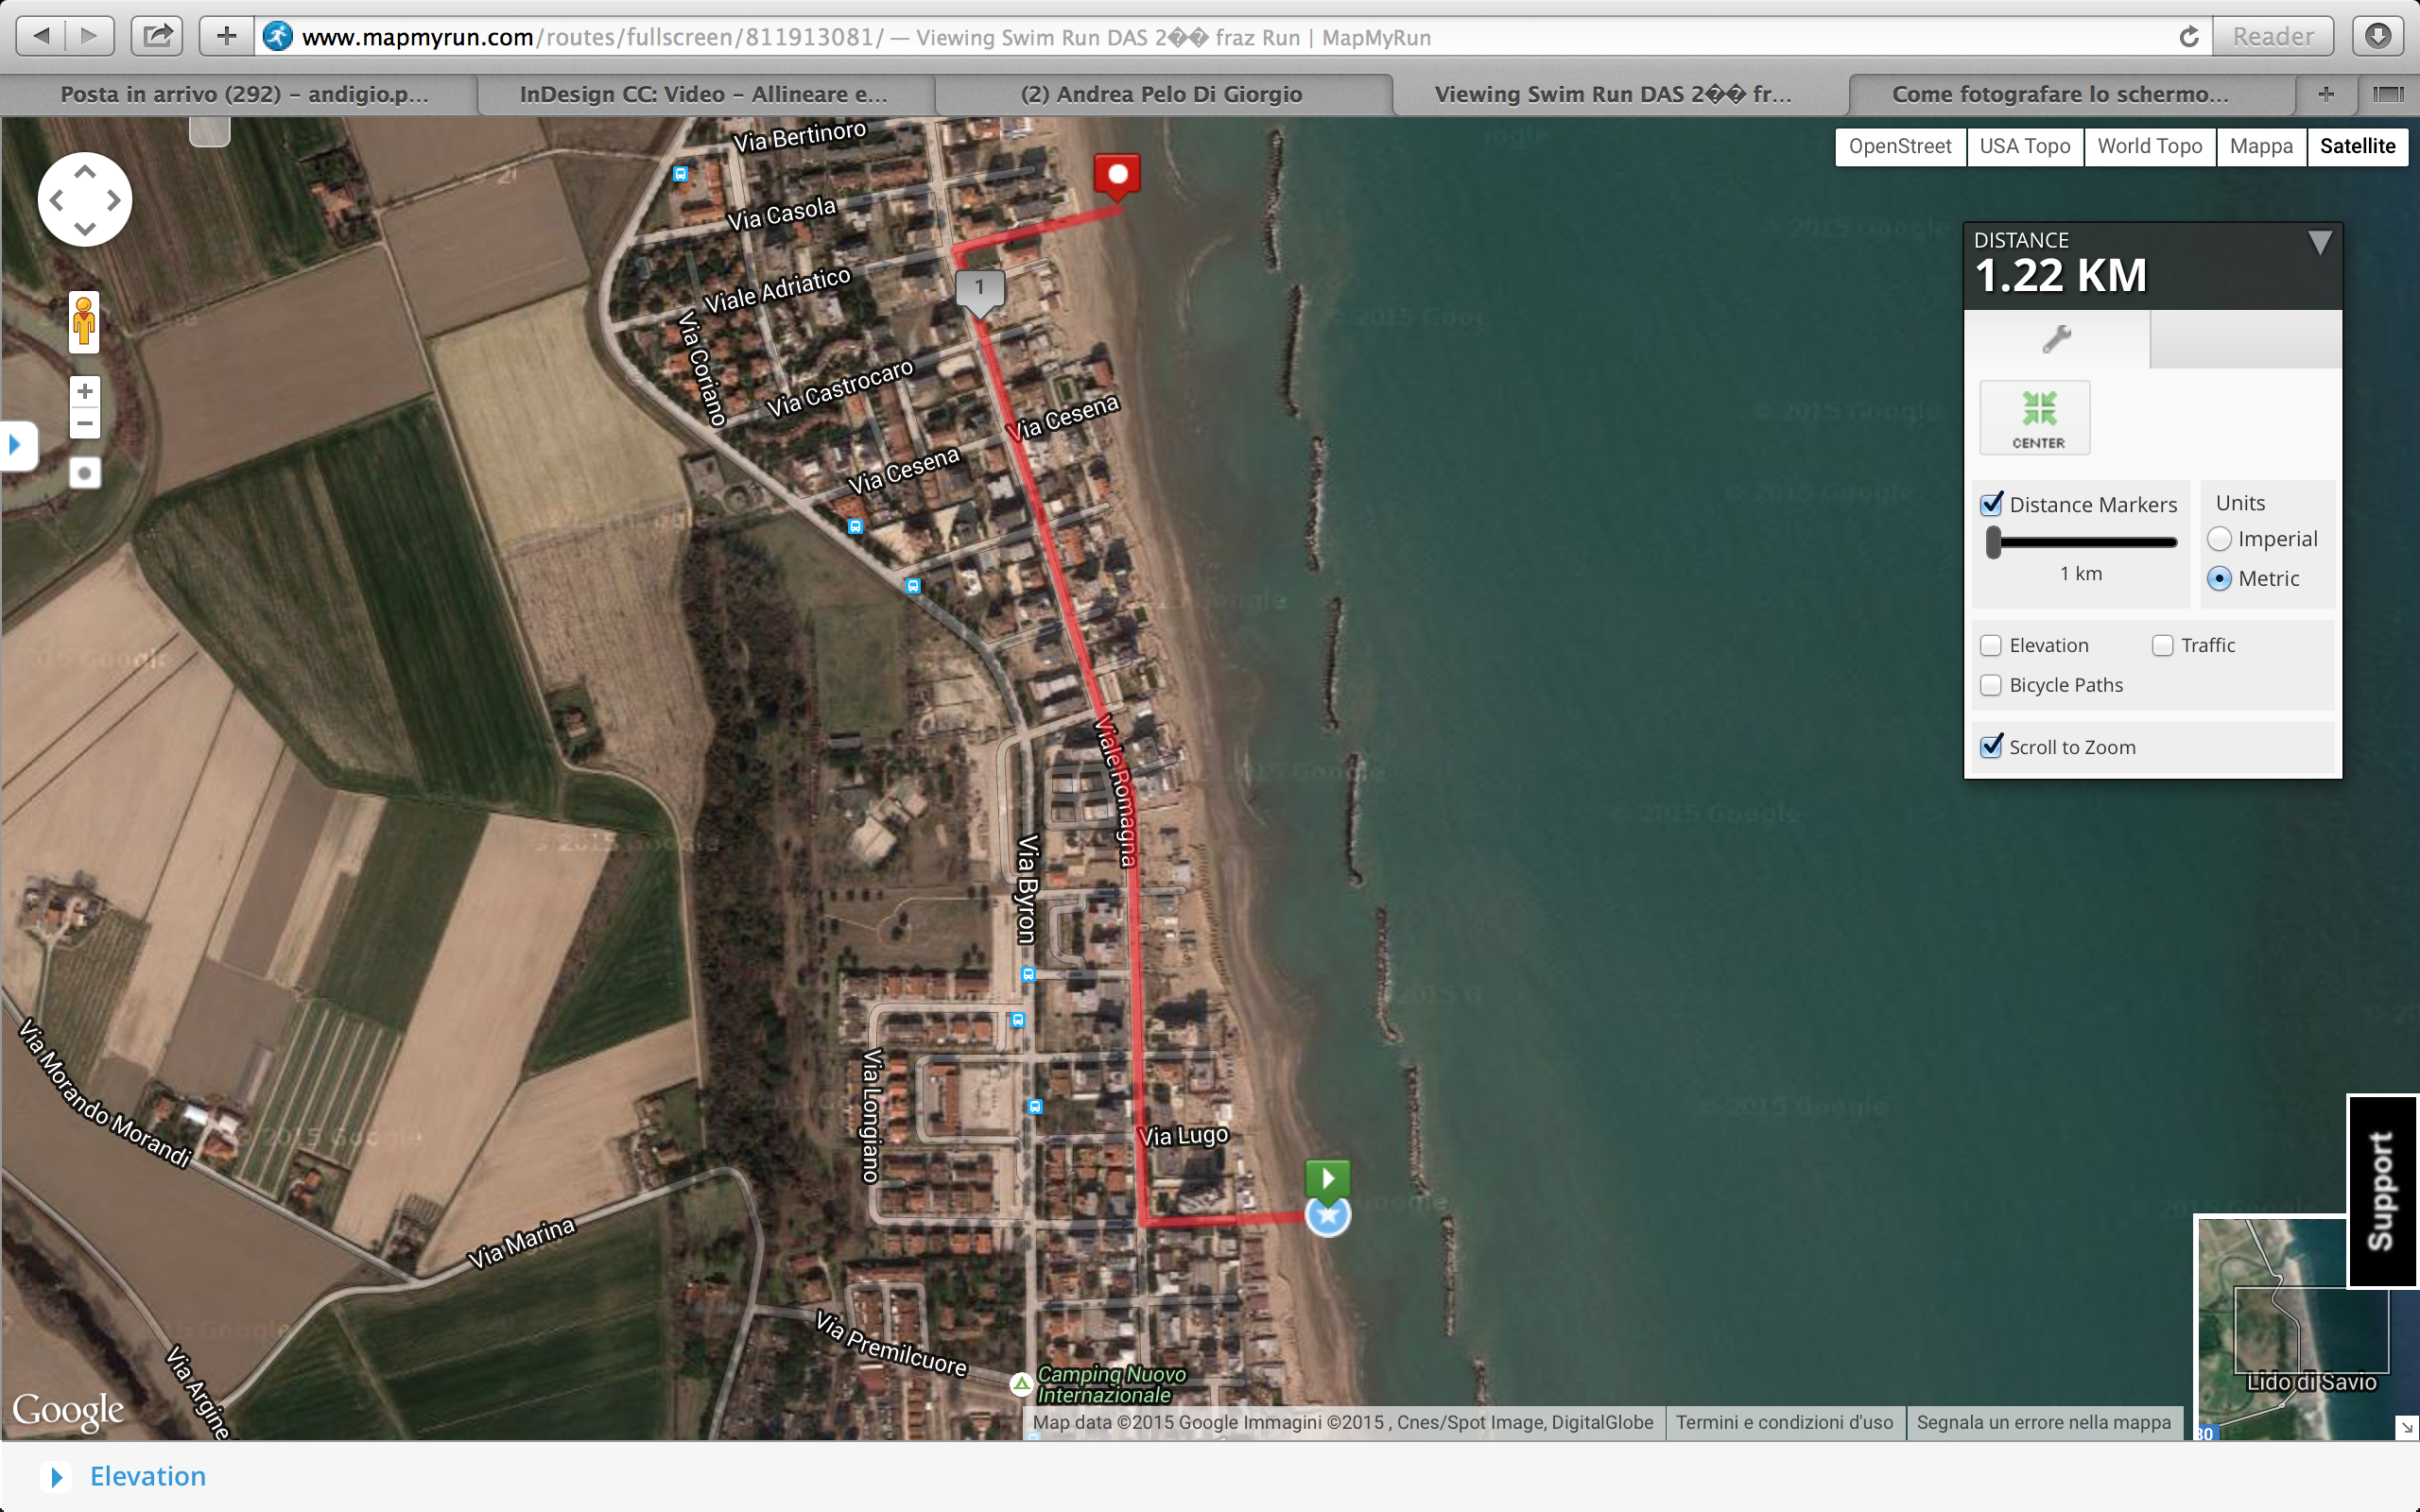
Task: Zoom out with the map minus button
Action: pyautogui.click(x=85, y=424)
